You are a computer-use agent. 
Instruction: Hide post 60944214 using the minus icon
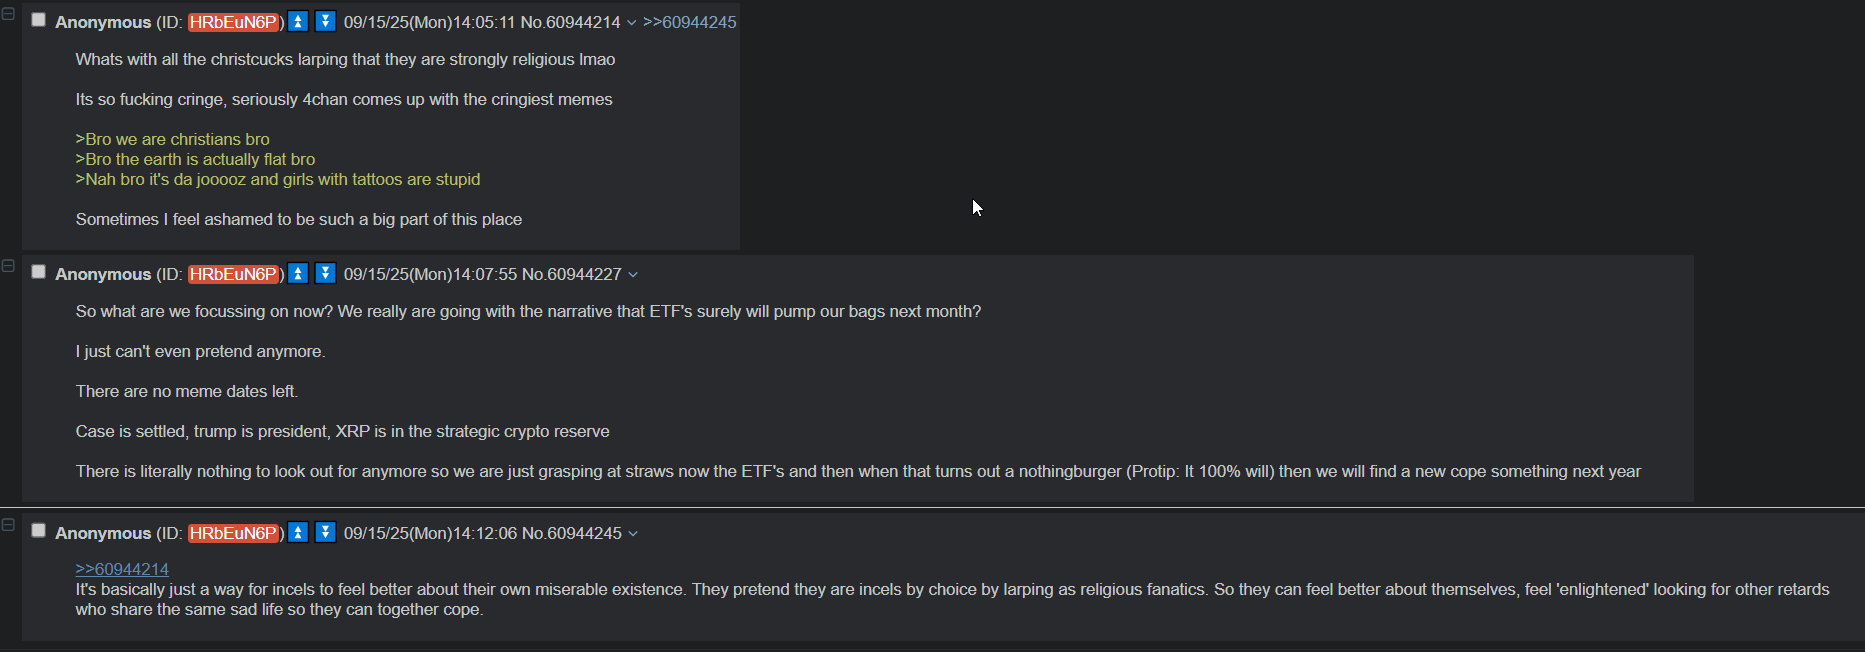[8, 13]
